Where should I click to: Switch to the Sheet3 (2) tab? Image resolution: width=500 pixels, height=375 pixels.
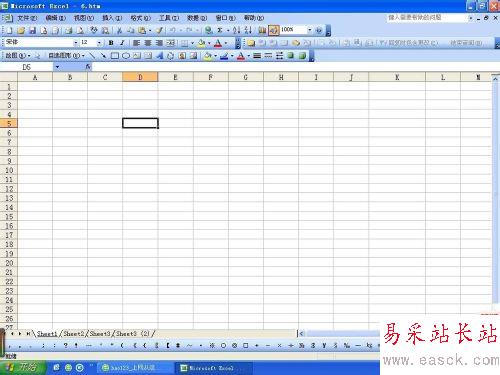[x=133, y=333]
